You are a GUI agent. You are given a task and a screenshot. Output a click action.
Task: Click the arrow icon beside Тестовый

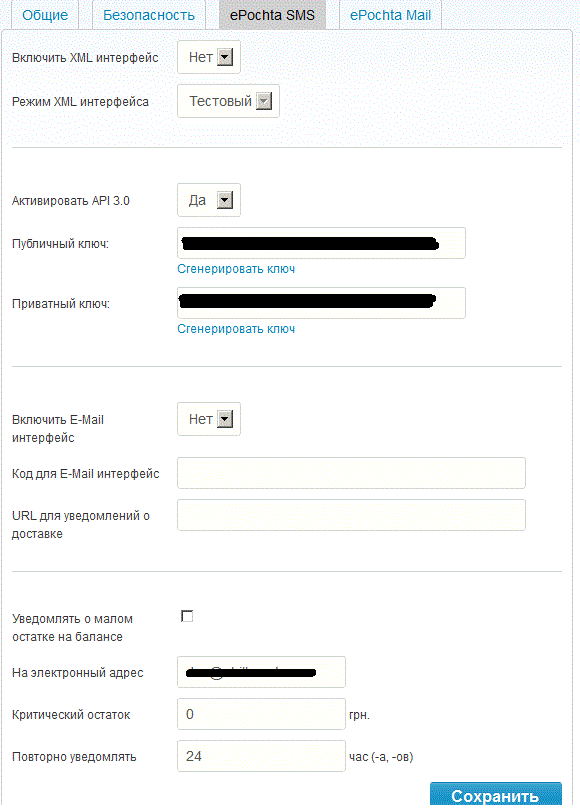coord(264,101)
